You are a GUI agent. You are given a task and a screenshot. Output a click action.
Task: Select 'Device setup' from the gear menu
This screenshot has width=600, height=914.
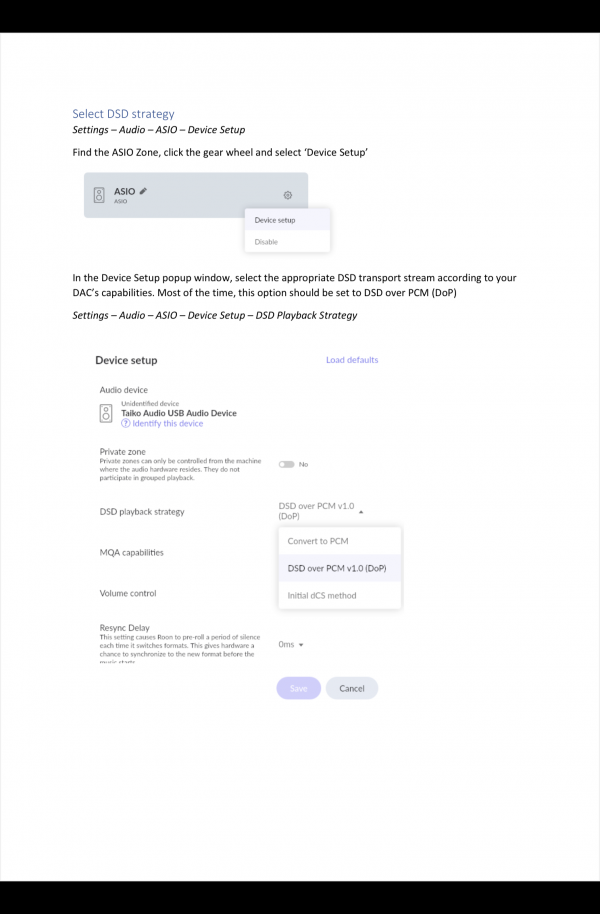(x=275, y=220)
